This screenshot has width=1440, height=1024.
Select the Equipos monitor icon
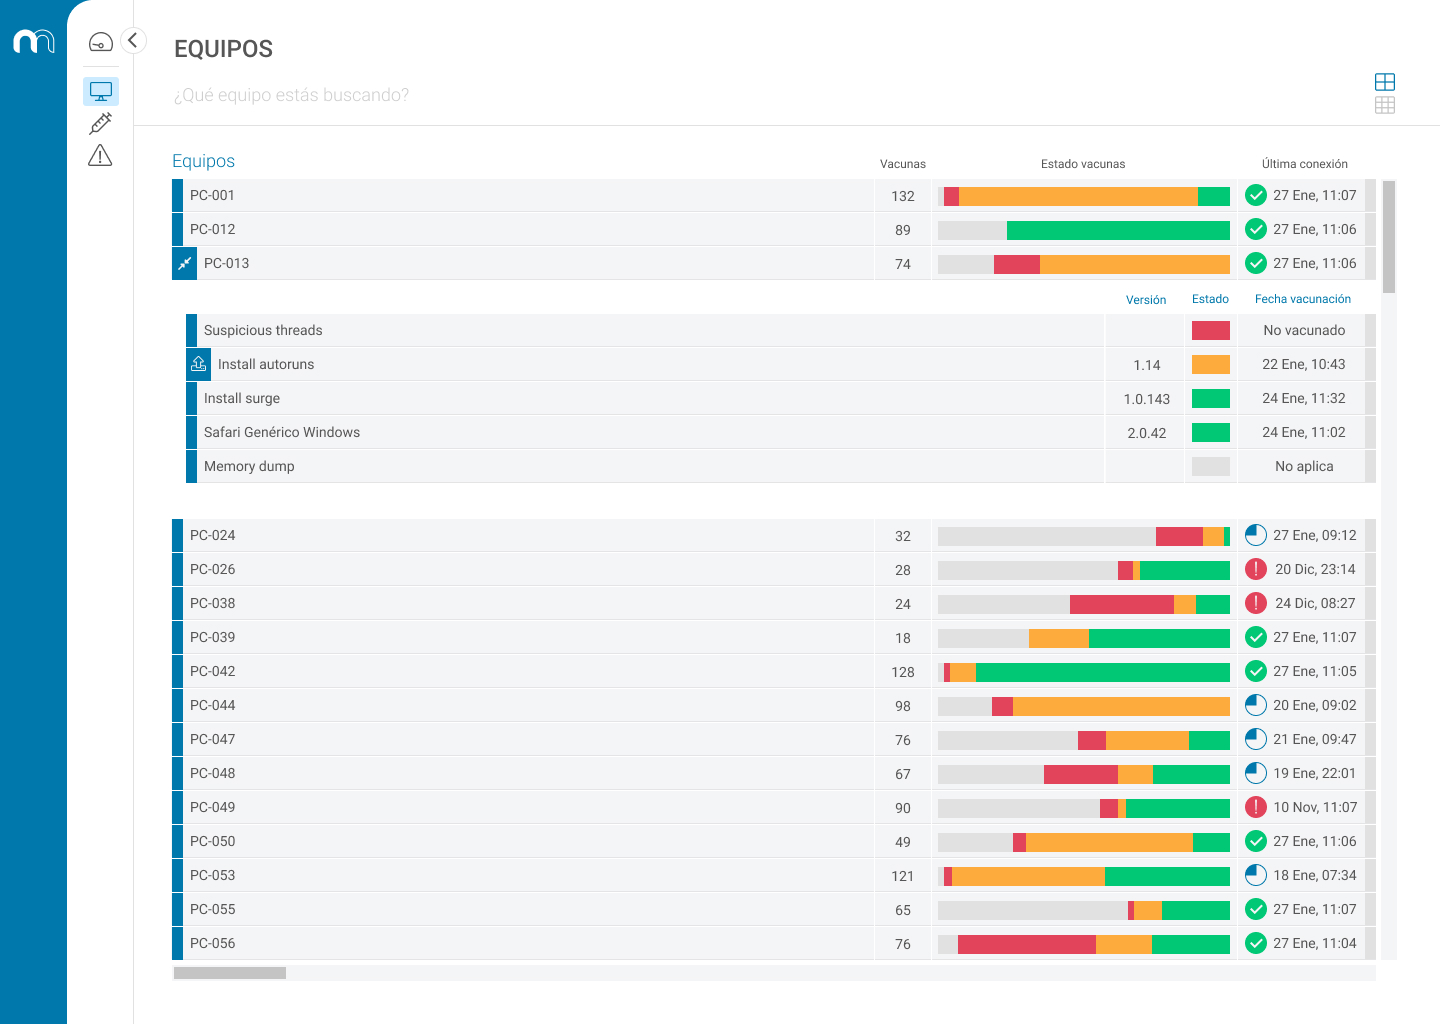tap(101, 91)
